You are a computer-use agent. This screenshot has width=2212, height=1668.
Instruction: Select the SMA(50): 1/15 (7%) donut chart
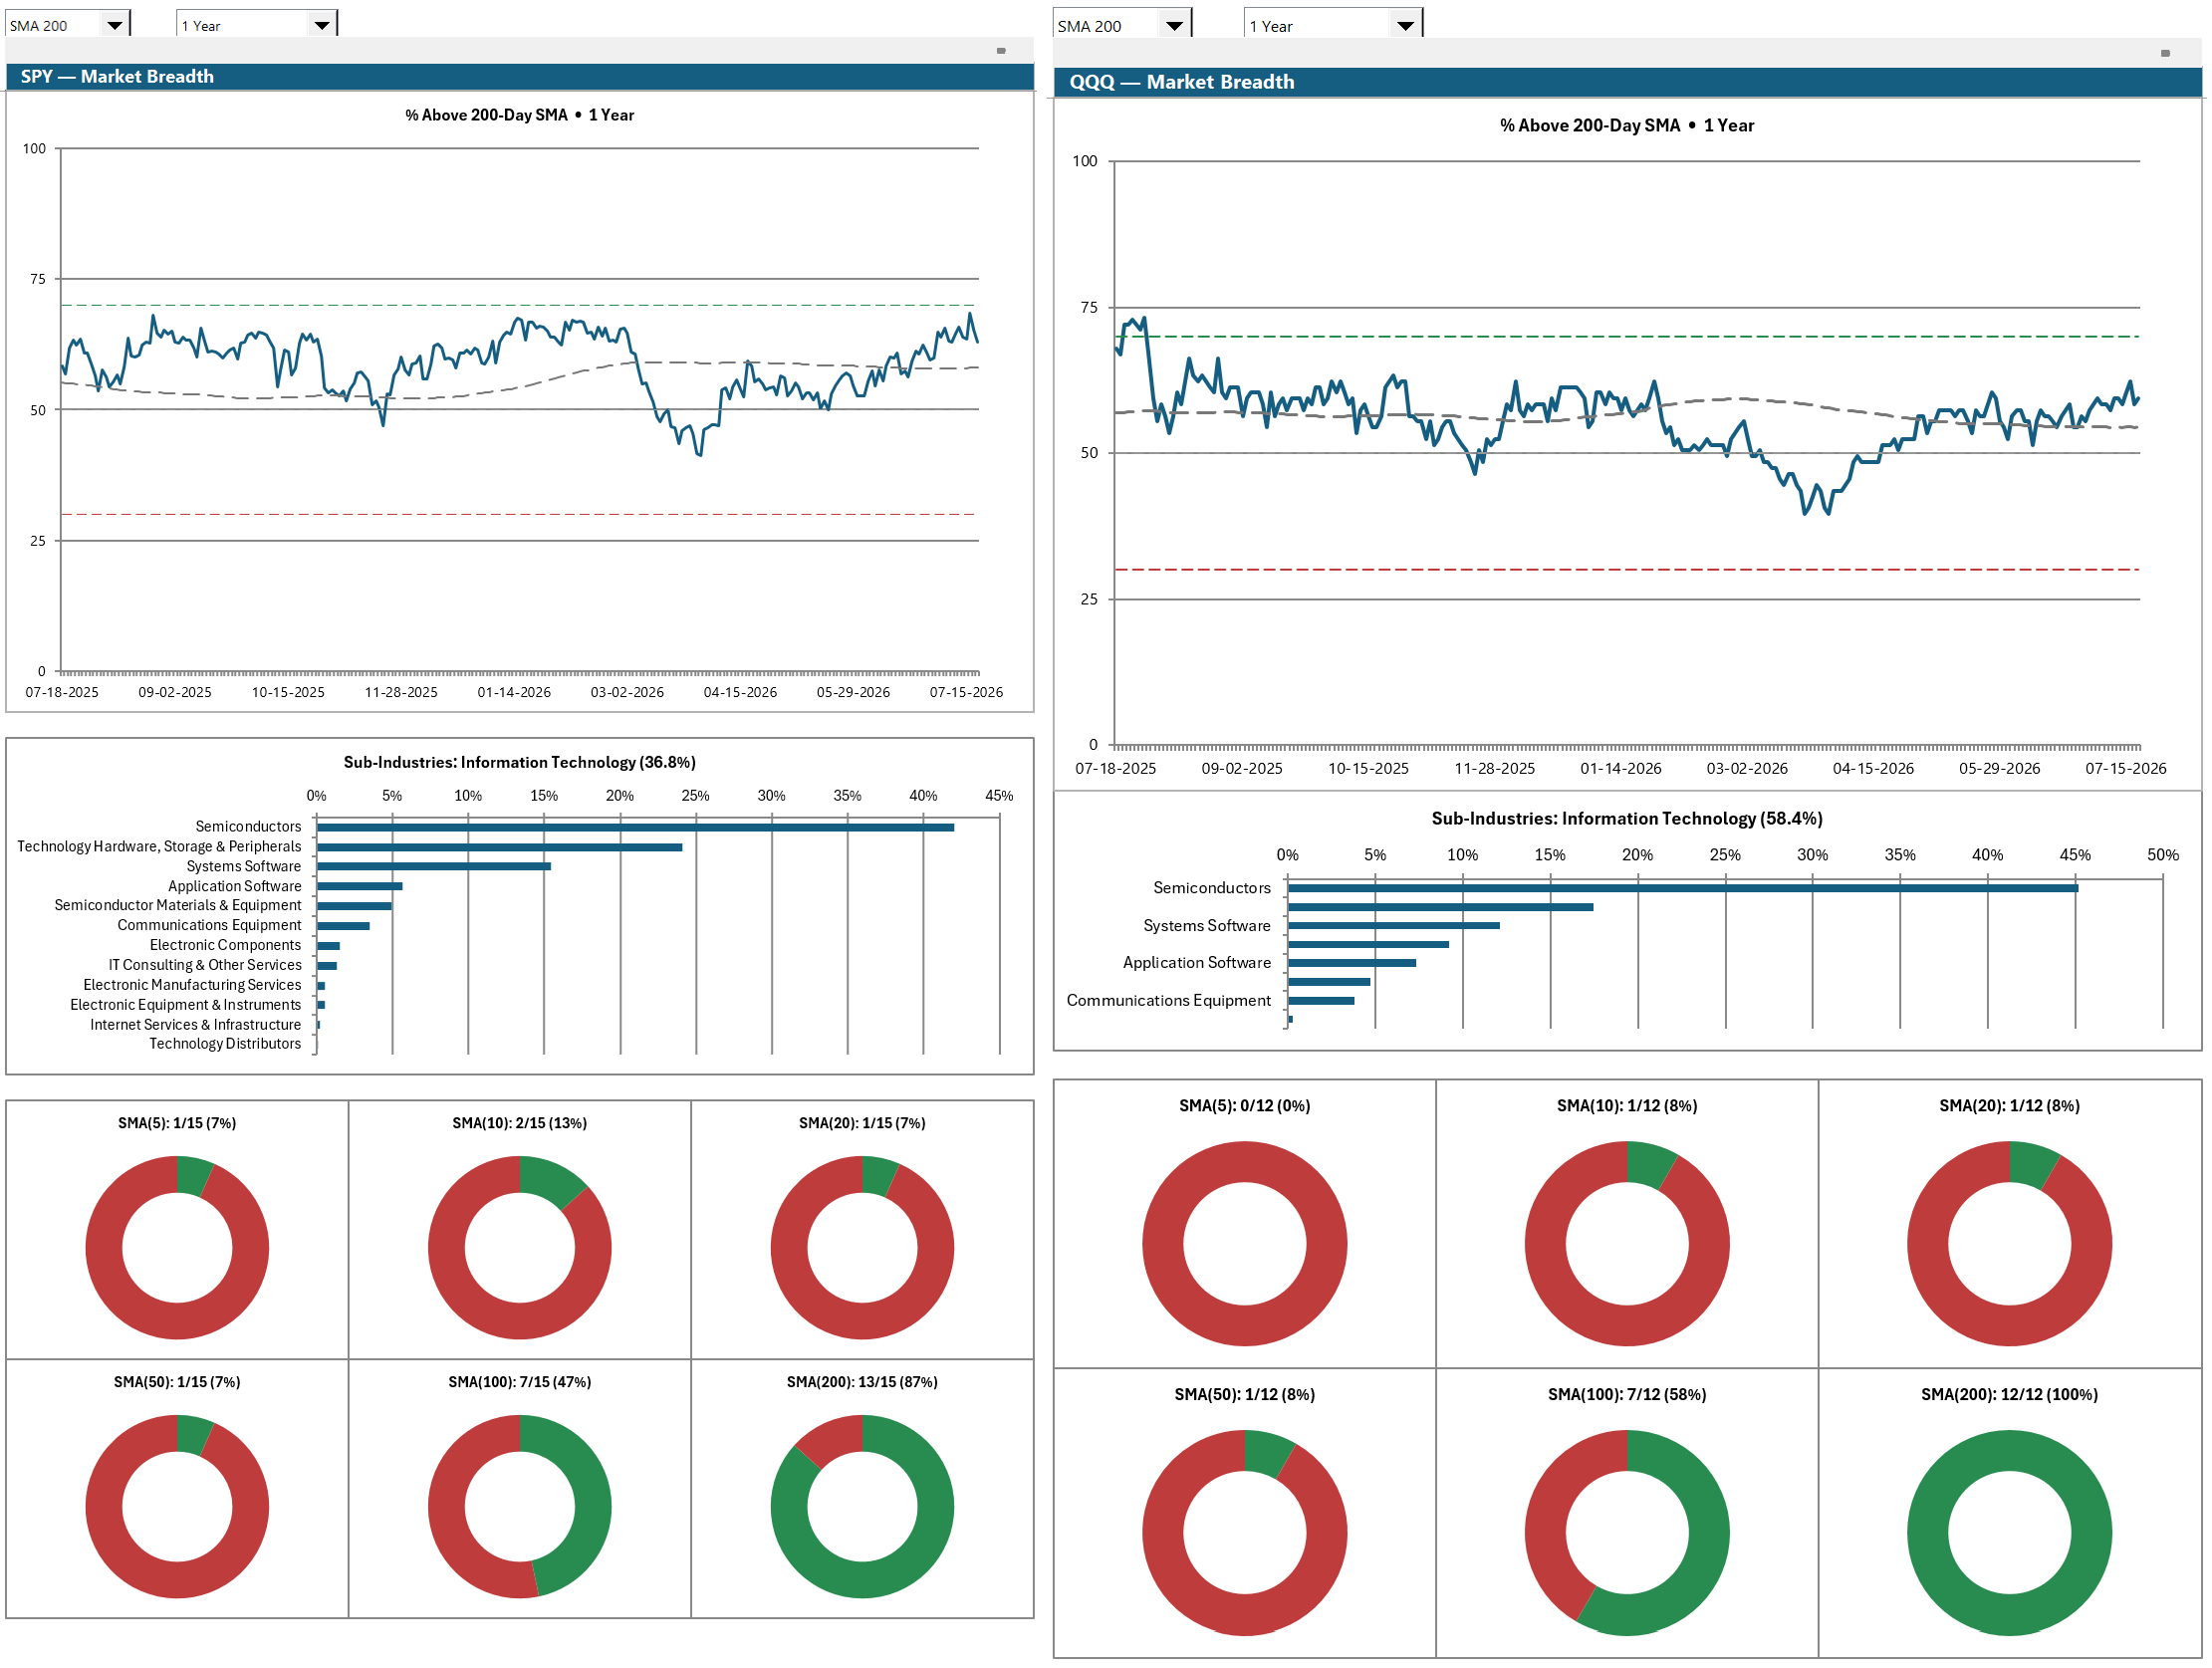[177, 1506]
